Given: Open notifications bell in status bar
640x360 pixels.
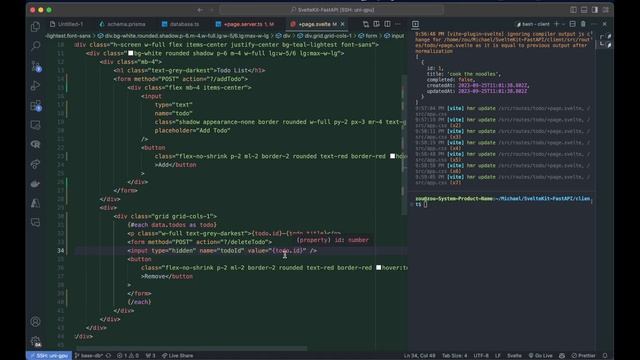Looking at the screenshot, I should coord(605,356).
